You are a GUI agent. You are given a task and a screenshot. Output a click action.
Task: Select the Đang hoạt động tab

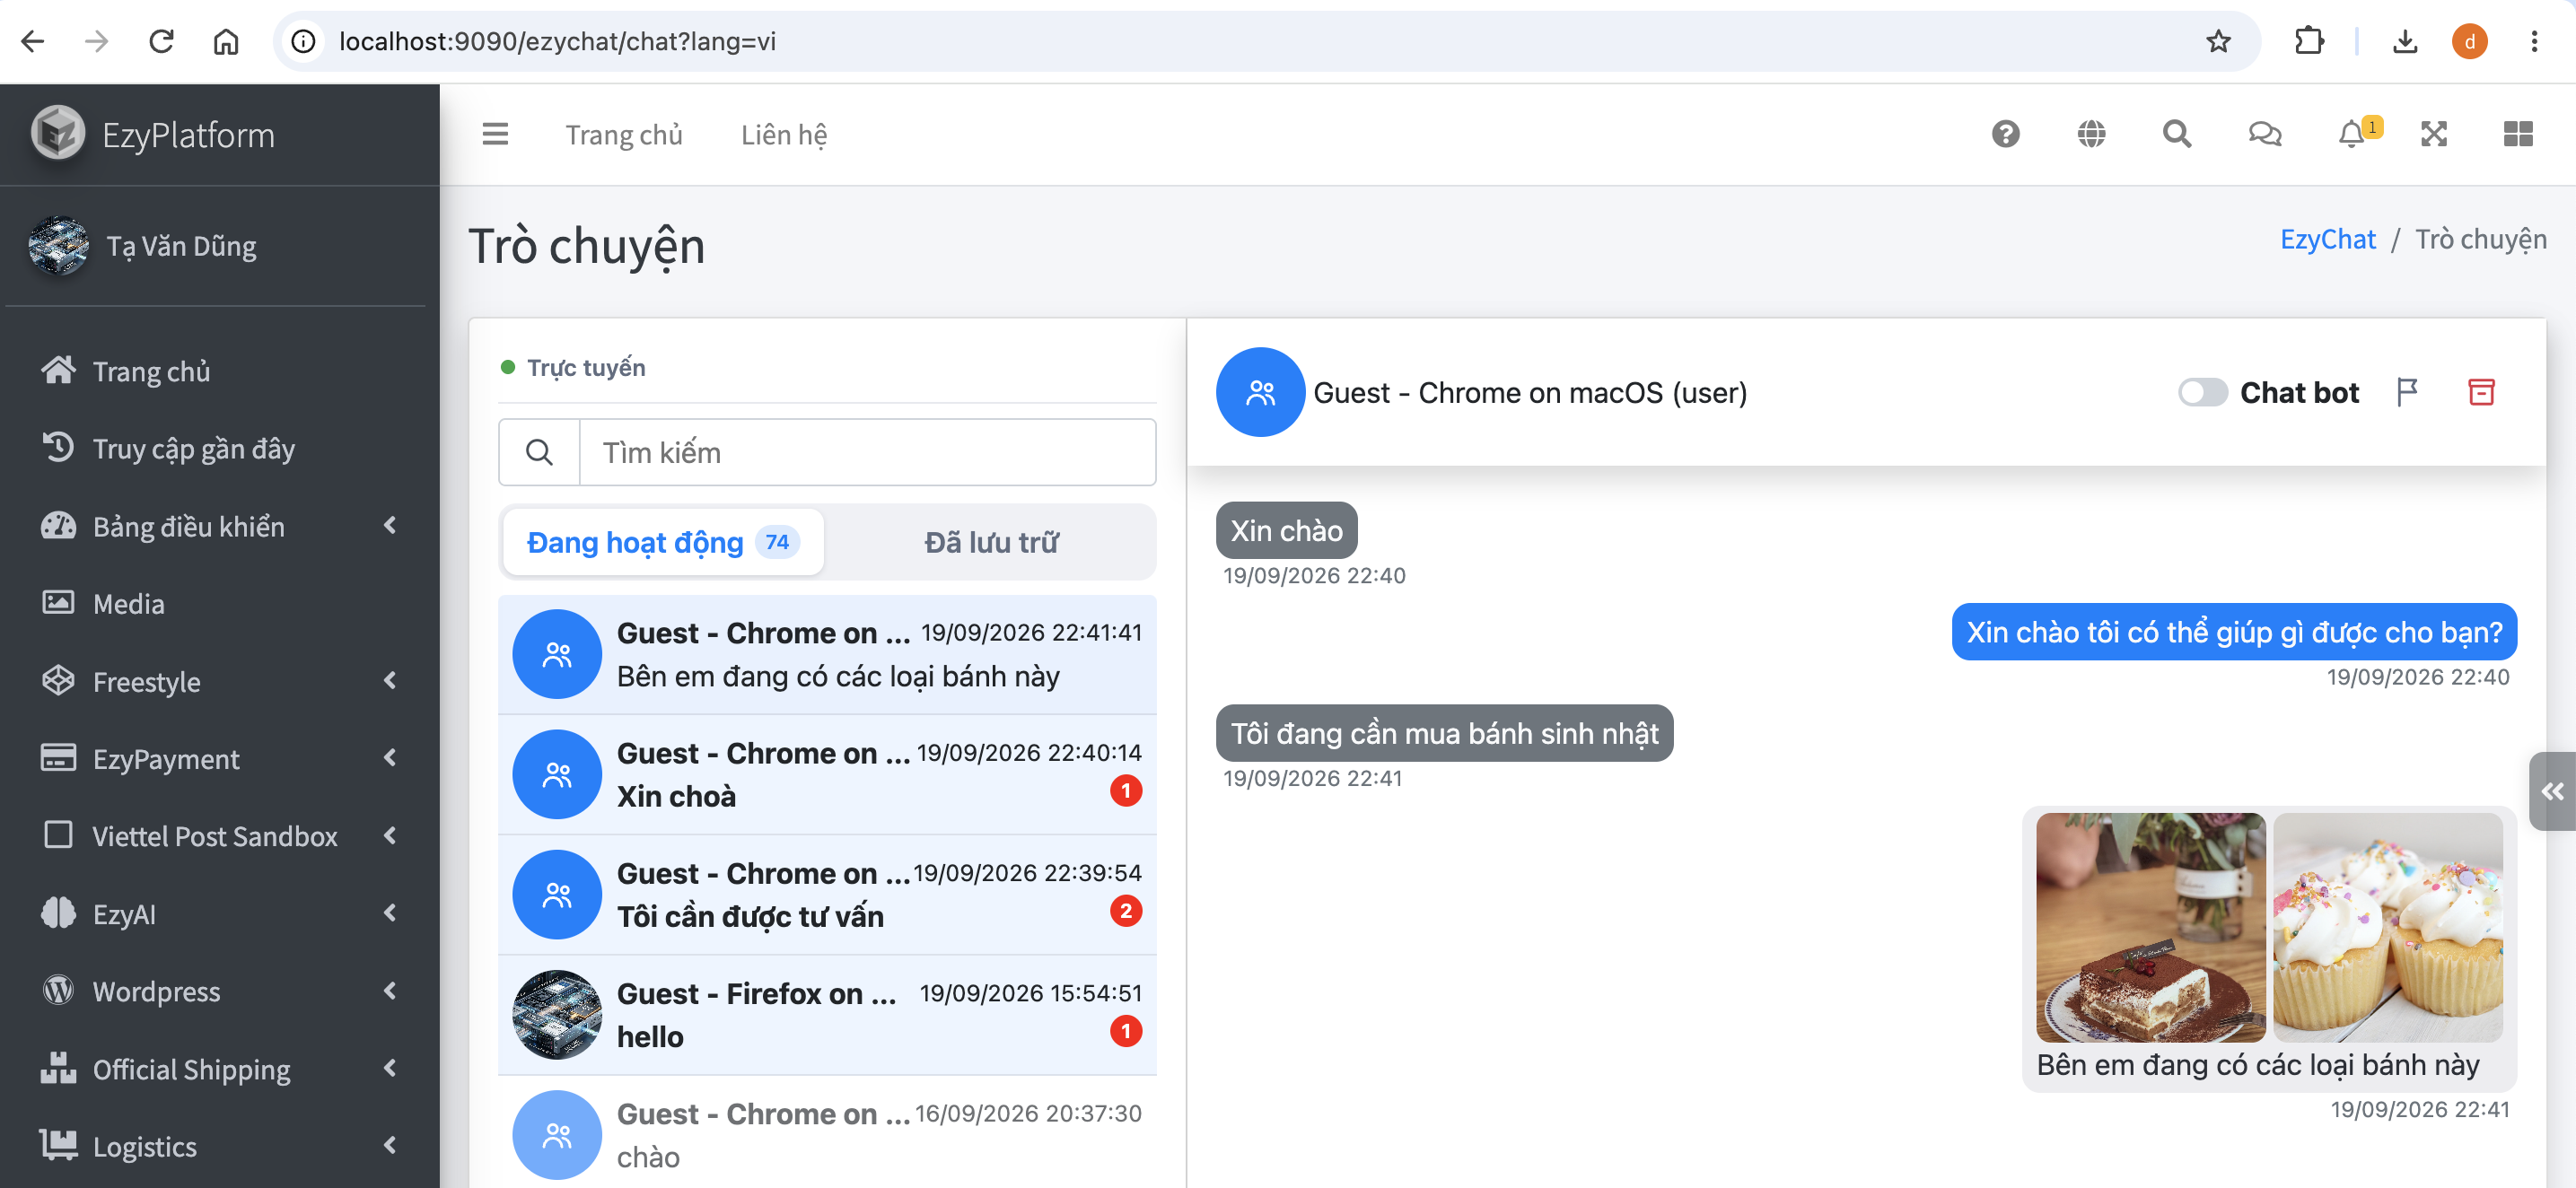(663, 542)
